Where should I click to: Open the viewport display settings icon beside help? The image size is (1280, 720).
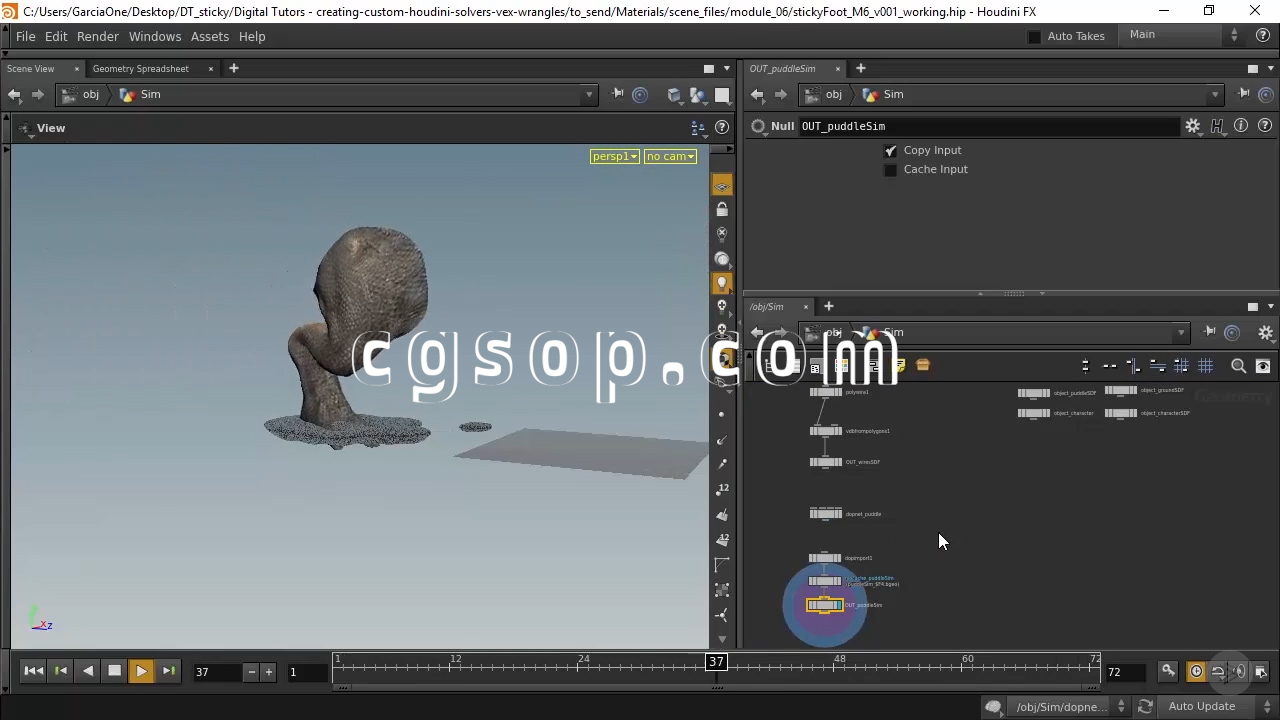(699, 128)
